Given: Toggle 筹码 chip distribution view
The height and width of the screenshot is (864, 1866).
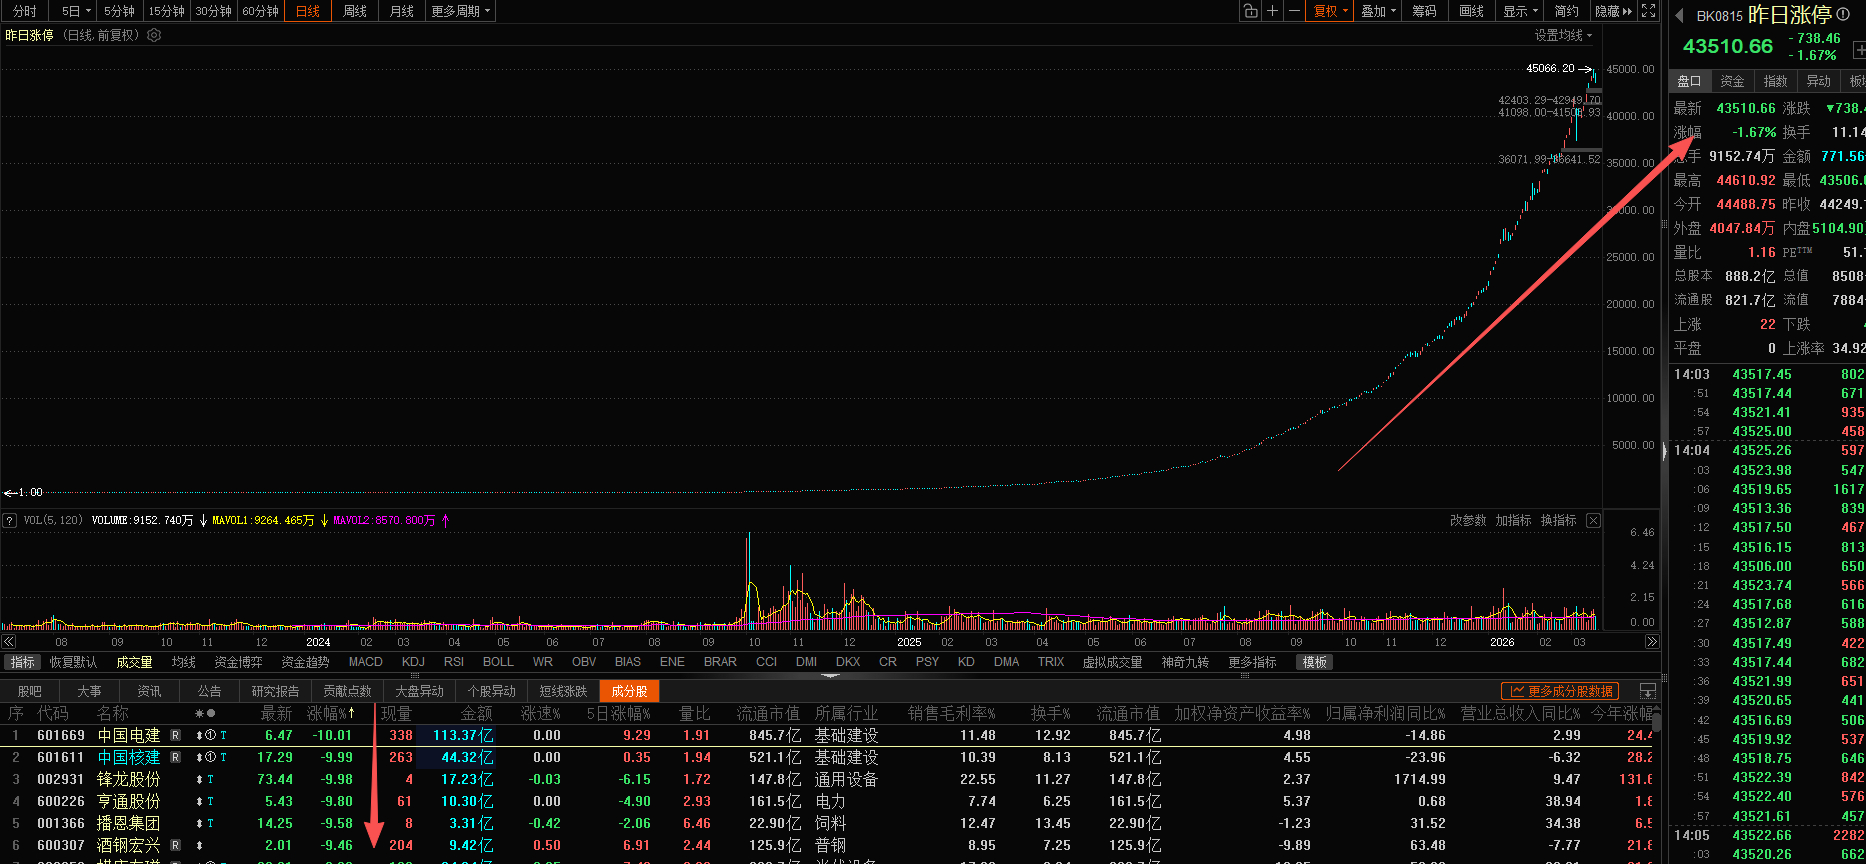Looking at the screenshot, I should click(x=1424, y=11).
